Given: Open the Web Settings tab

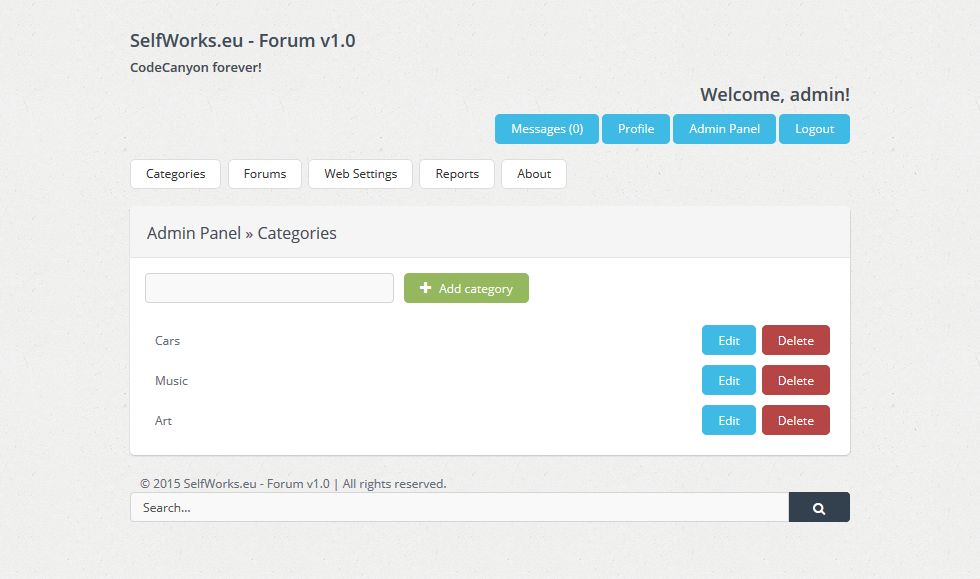Looking at the screenshot, I should tap(360, 174).
